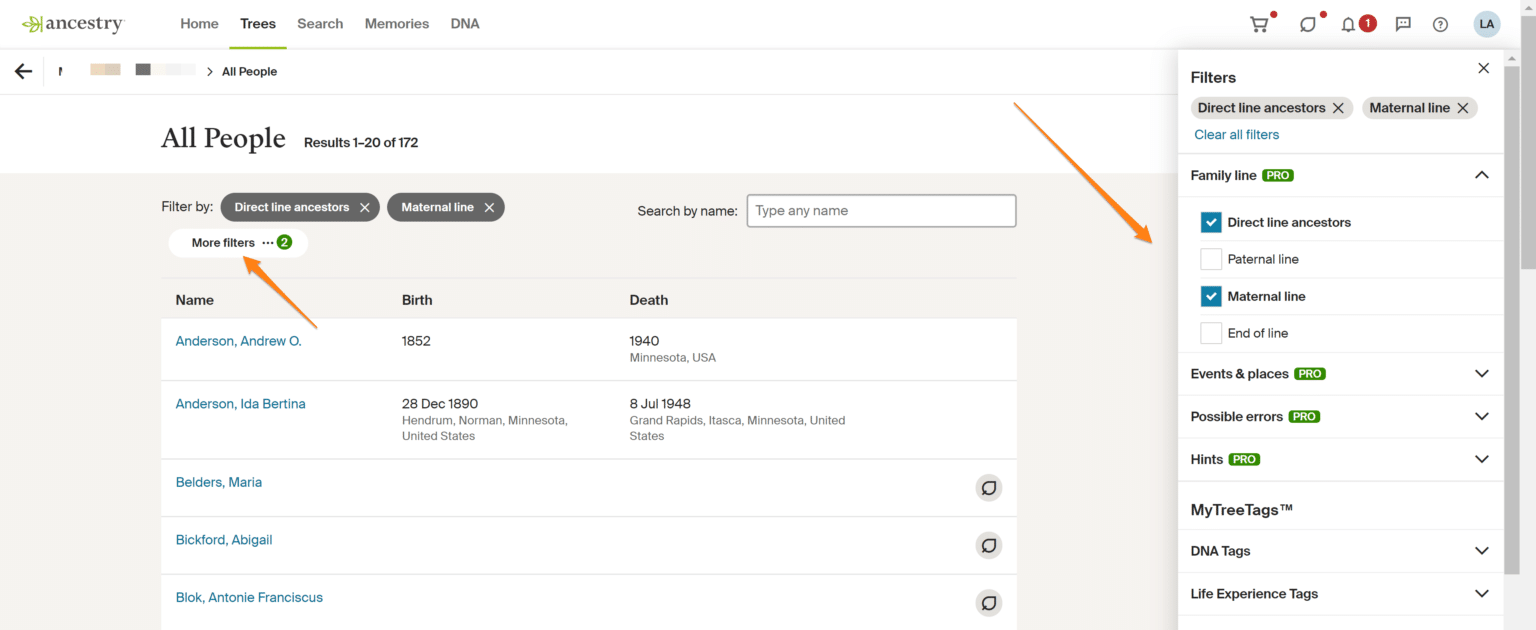Image resolution: width=1536 pixels, height=630 pixels.
Task: Close the Filters panel
Action: (1483, 68)
